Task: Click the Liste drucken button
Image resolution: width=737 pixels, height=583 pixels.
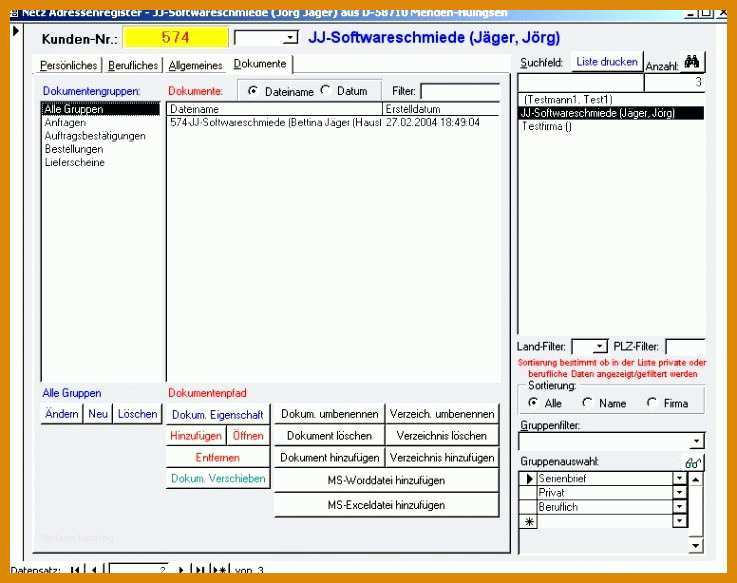Action: click(607, 62)
